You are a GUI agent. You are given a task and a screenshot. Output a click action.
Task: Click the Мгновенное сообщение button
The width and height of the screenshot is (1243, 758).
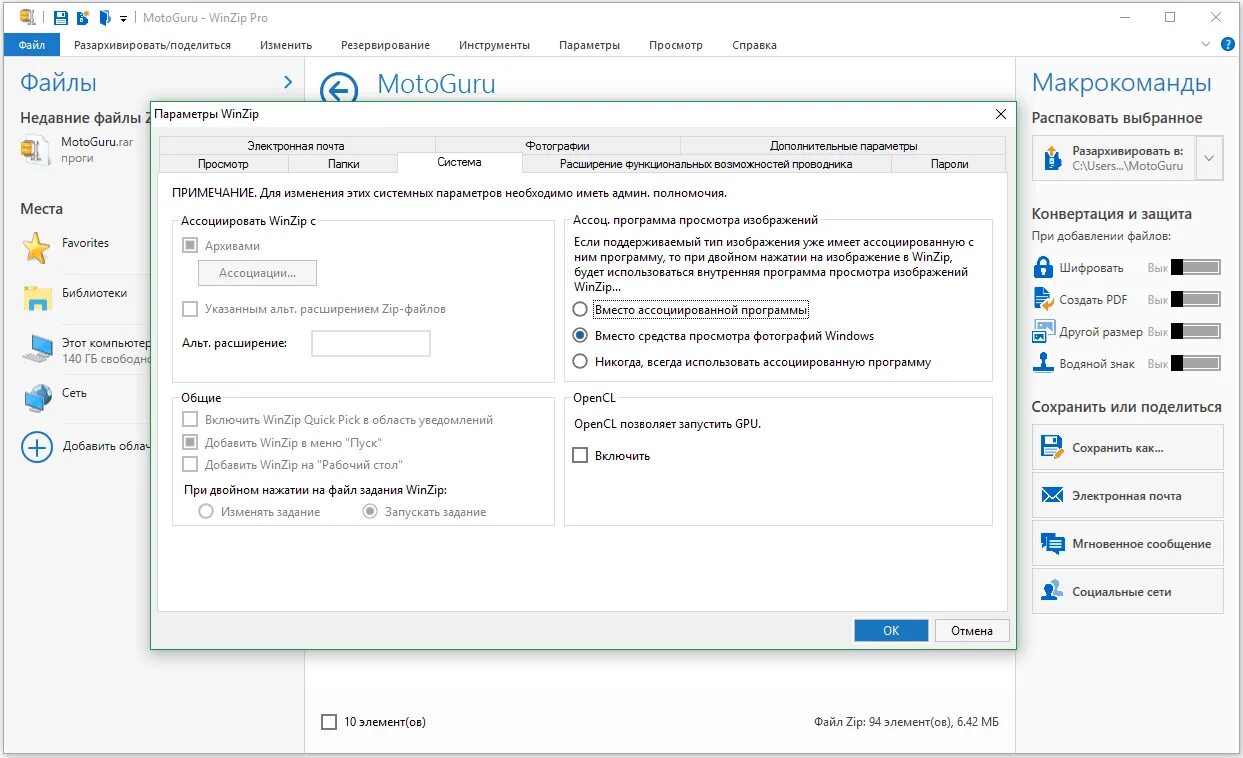click(x=1127, y=543)
